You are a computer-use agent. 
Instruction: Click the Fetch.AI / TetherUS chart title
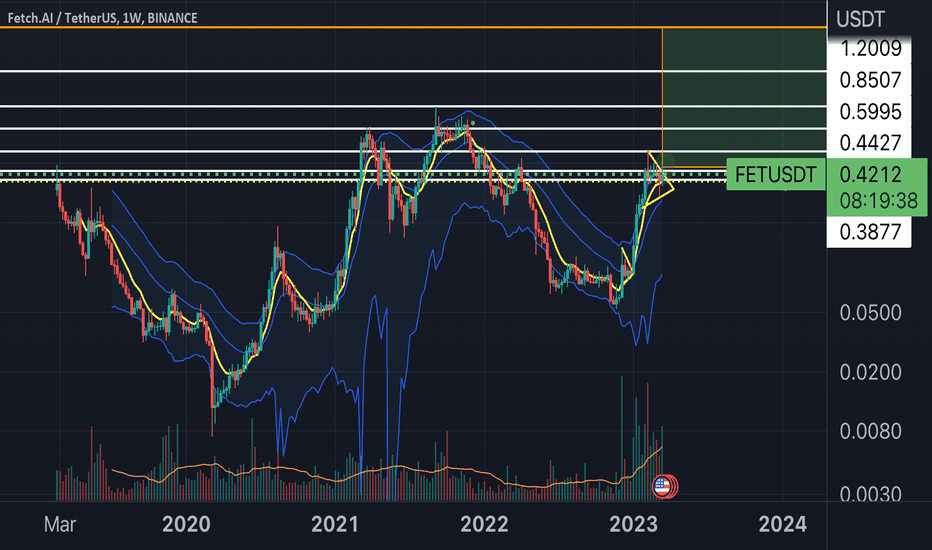[x=102, y=18]
